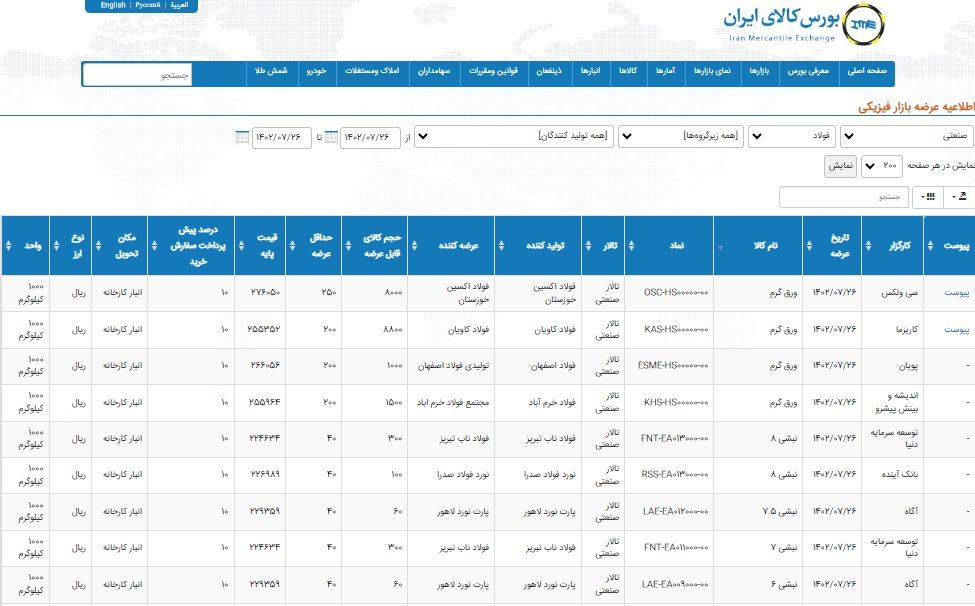Focus the navigation bar جستجو search field
Image resolution: width=975 pixels, height=606 pixels.
point(137,75)
